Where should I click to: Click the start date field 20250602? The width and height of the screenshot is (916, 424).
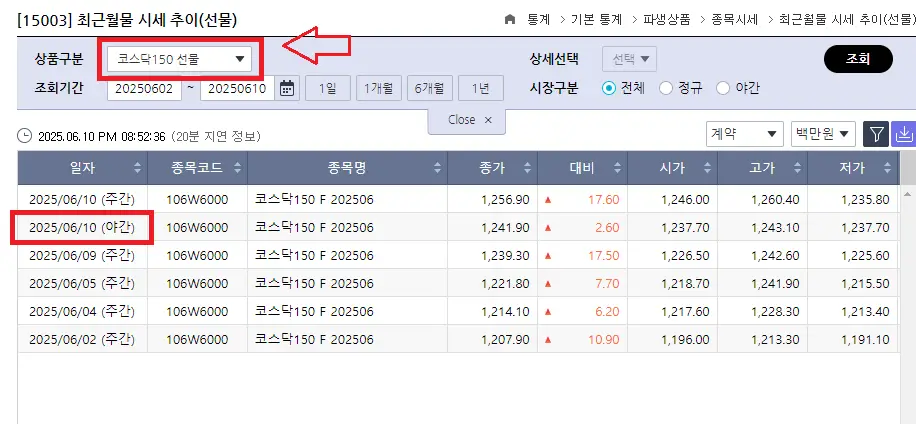[144, 89]
